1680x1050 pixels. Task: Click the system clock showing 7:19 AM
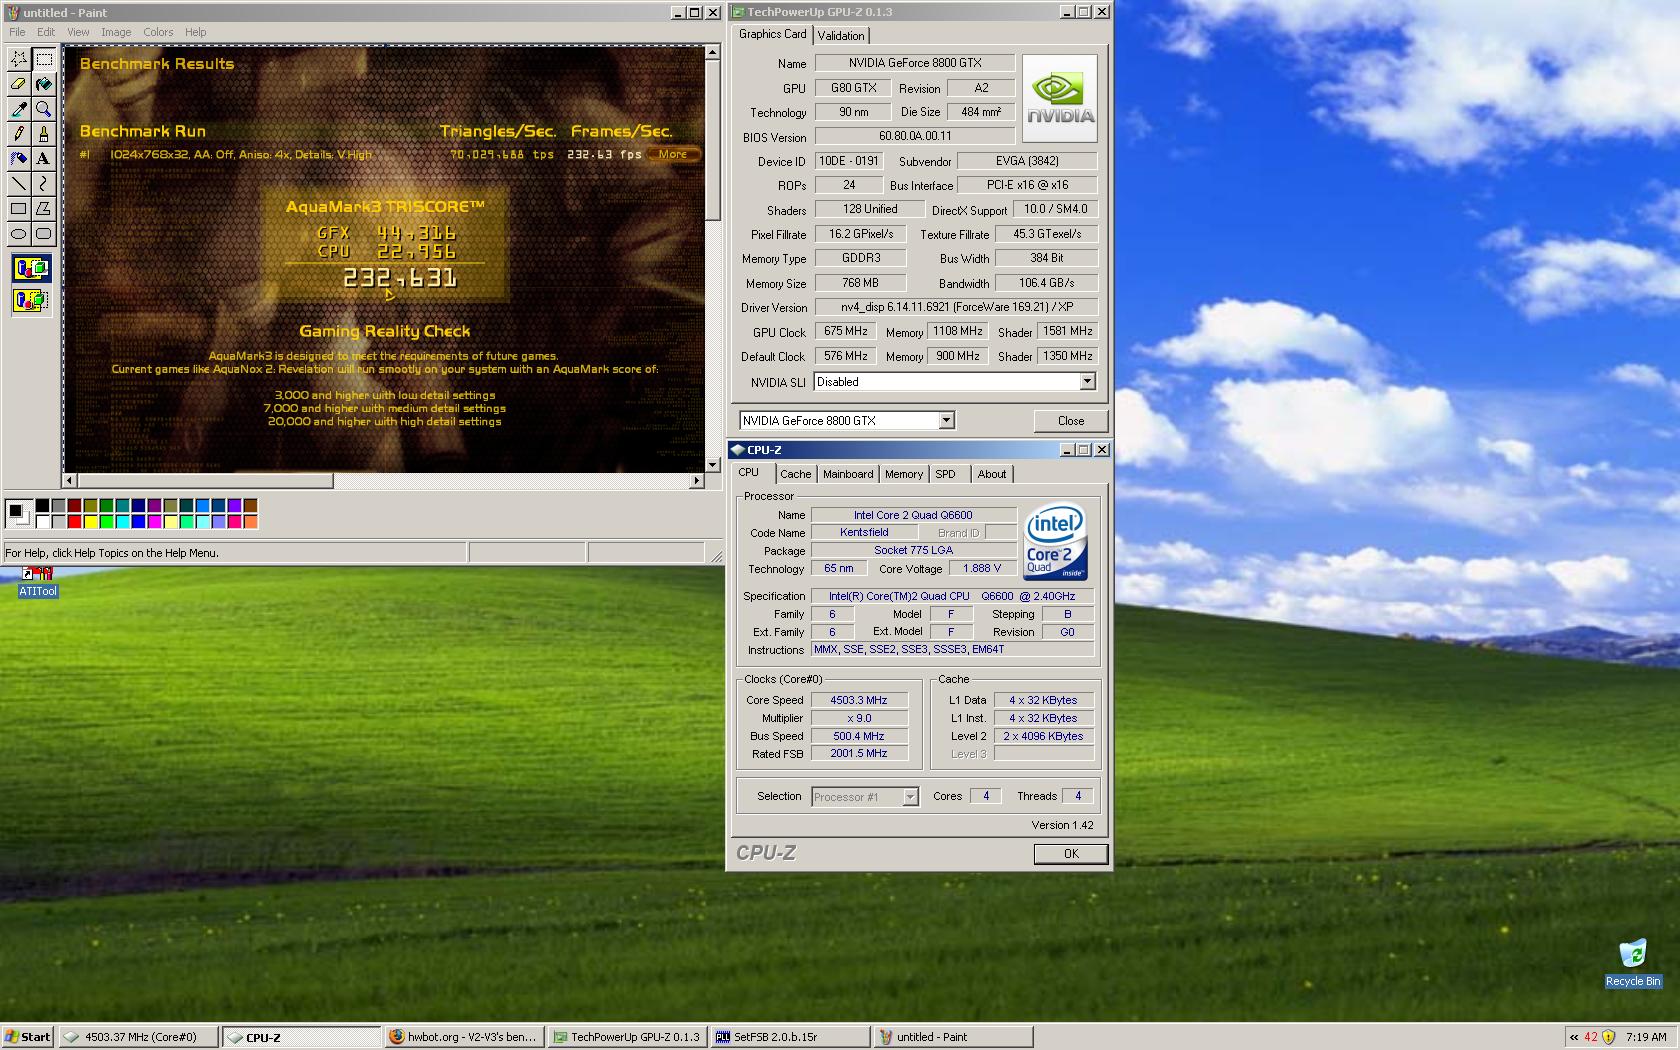(1646, 1037)
